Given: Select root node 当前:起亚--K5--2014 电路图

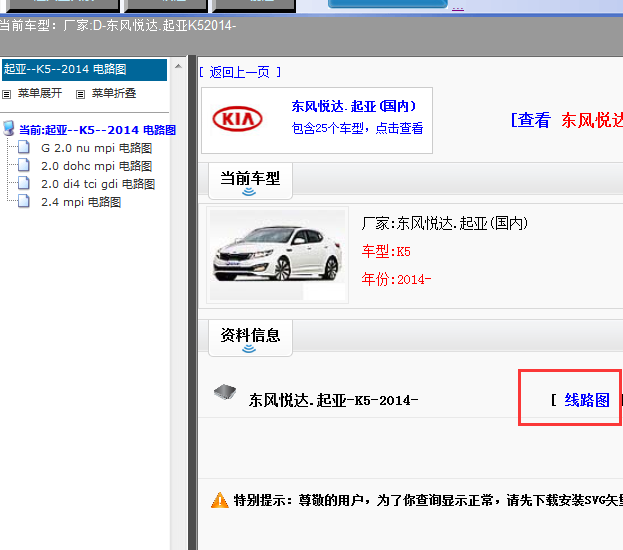Looking at the screenshot, I should coord(97,130).
